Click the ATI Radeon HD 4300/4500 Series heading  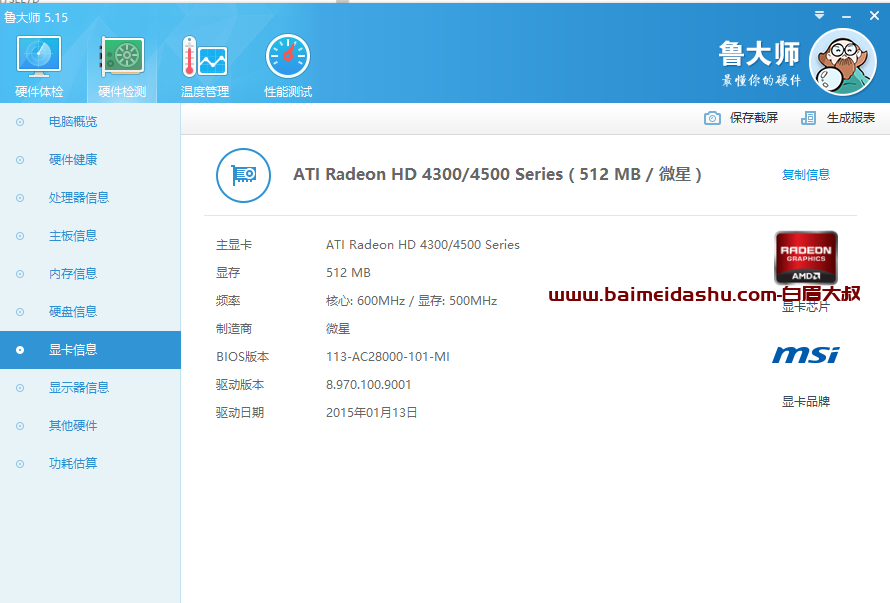pos(497,174)
